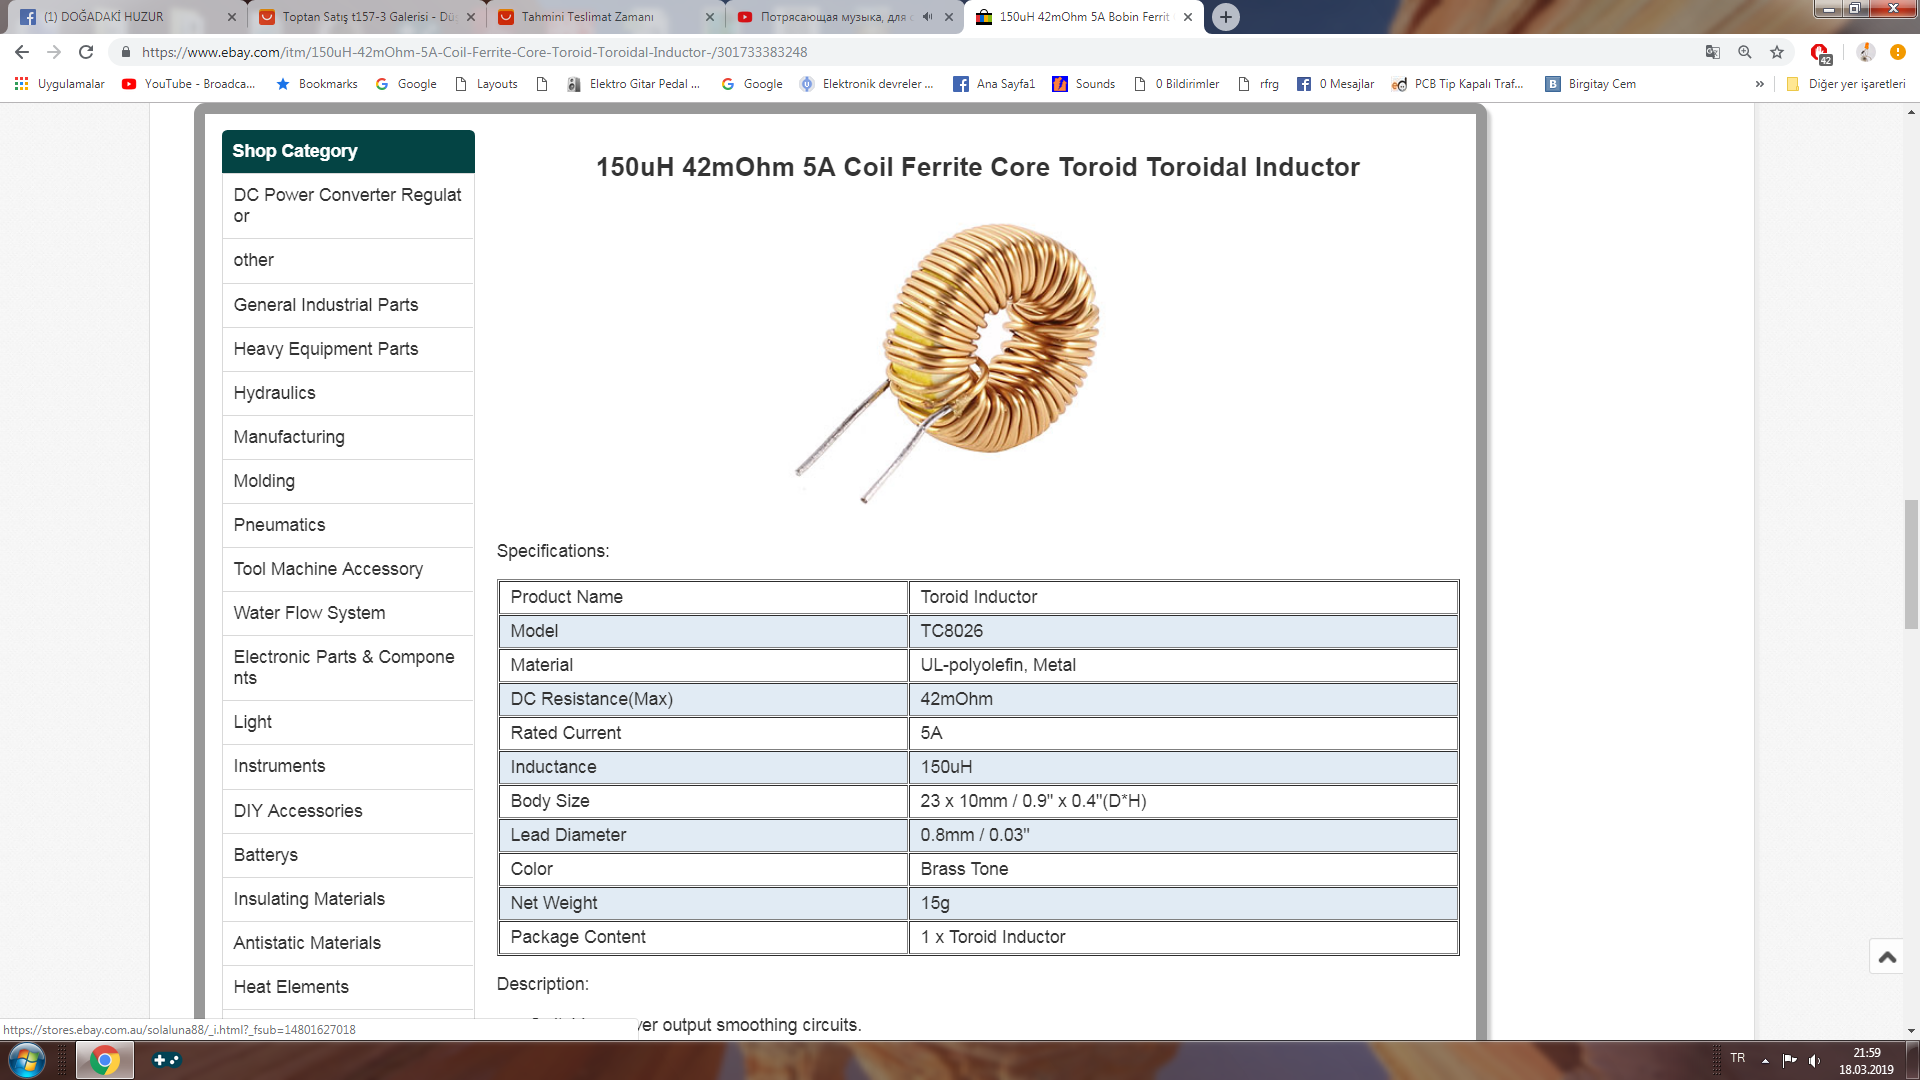Open the 'other' shop category
This screenshot has height=1080, width=1920.
point(348,260)
